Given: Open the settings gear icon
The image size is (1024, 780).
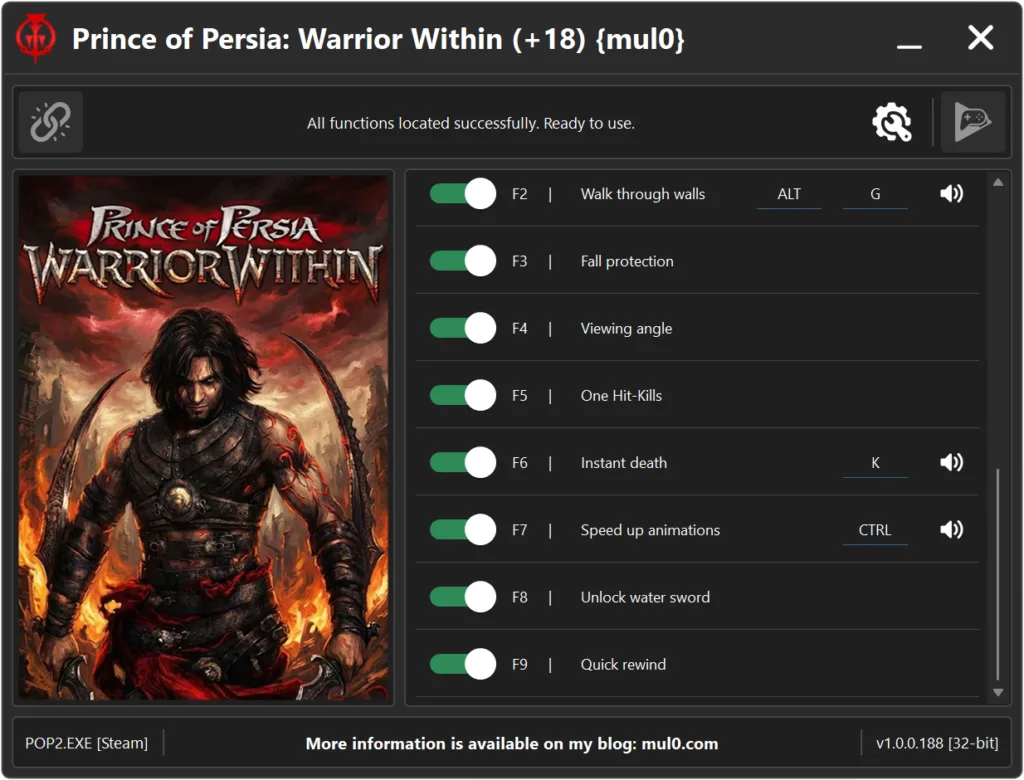Looking at the screenshot, I should [x=892, y=122].
